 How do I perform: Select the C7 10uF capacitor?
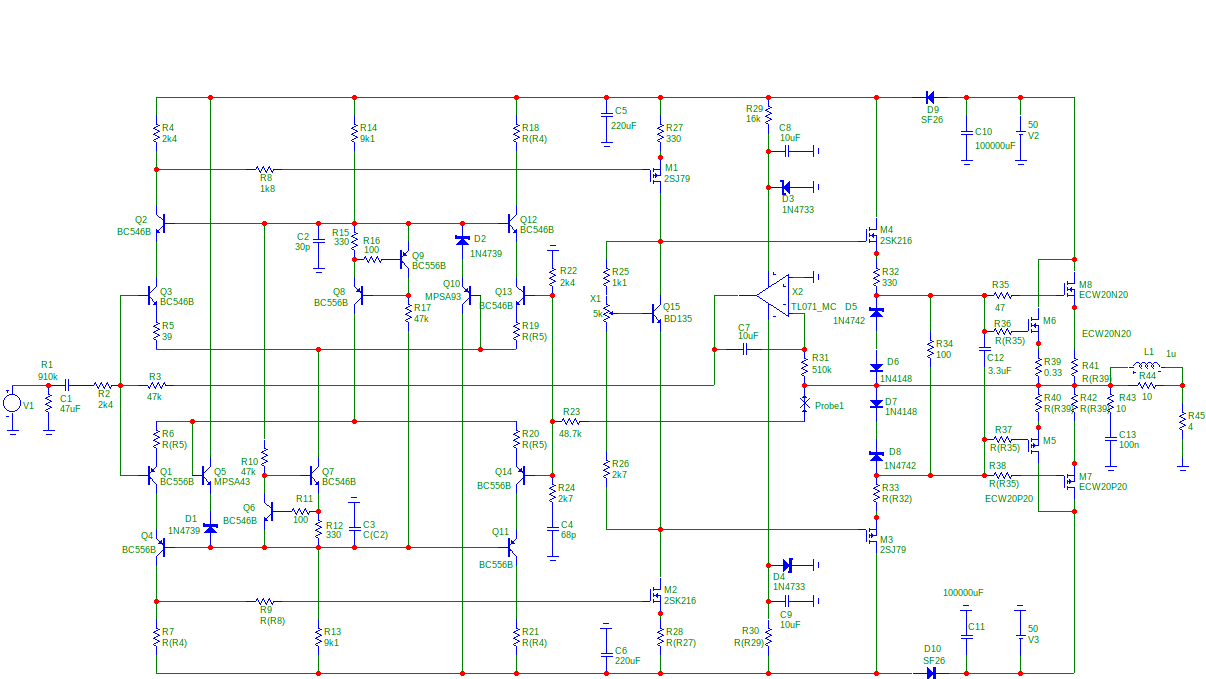(x=744, y=349)
